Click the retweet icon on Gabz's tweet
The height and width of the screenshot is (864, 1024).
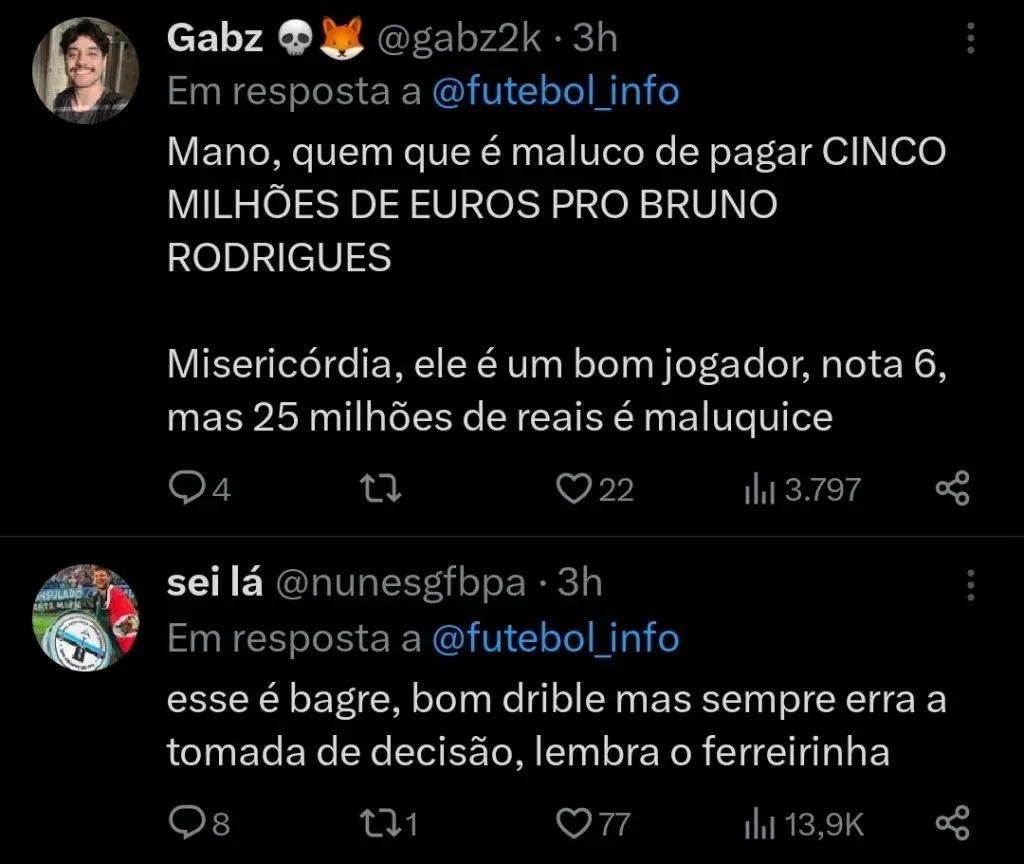380,488
